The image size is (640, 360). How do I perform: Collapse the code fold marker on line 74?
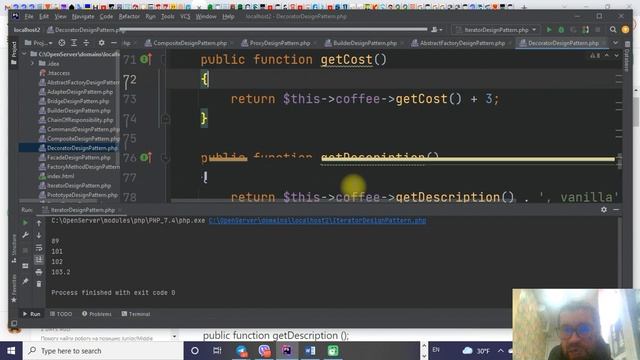coord(165,119)
